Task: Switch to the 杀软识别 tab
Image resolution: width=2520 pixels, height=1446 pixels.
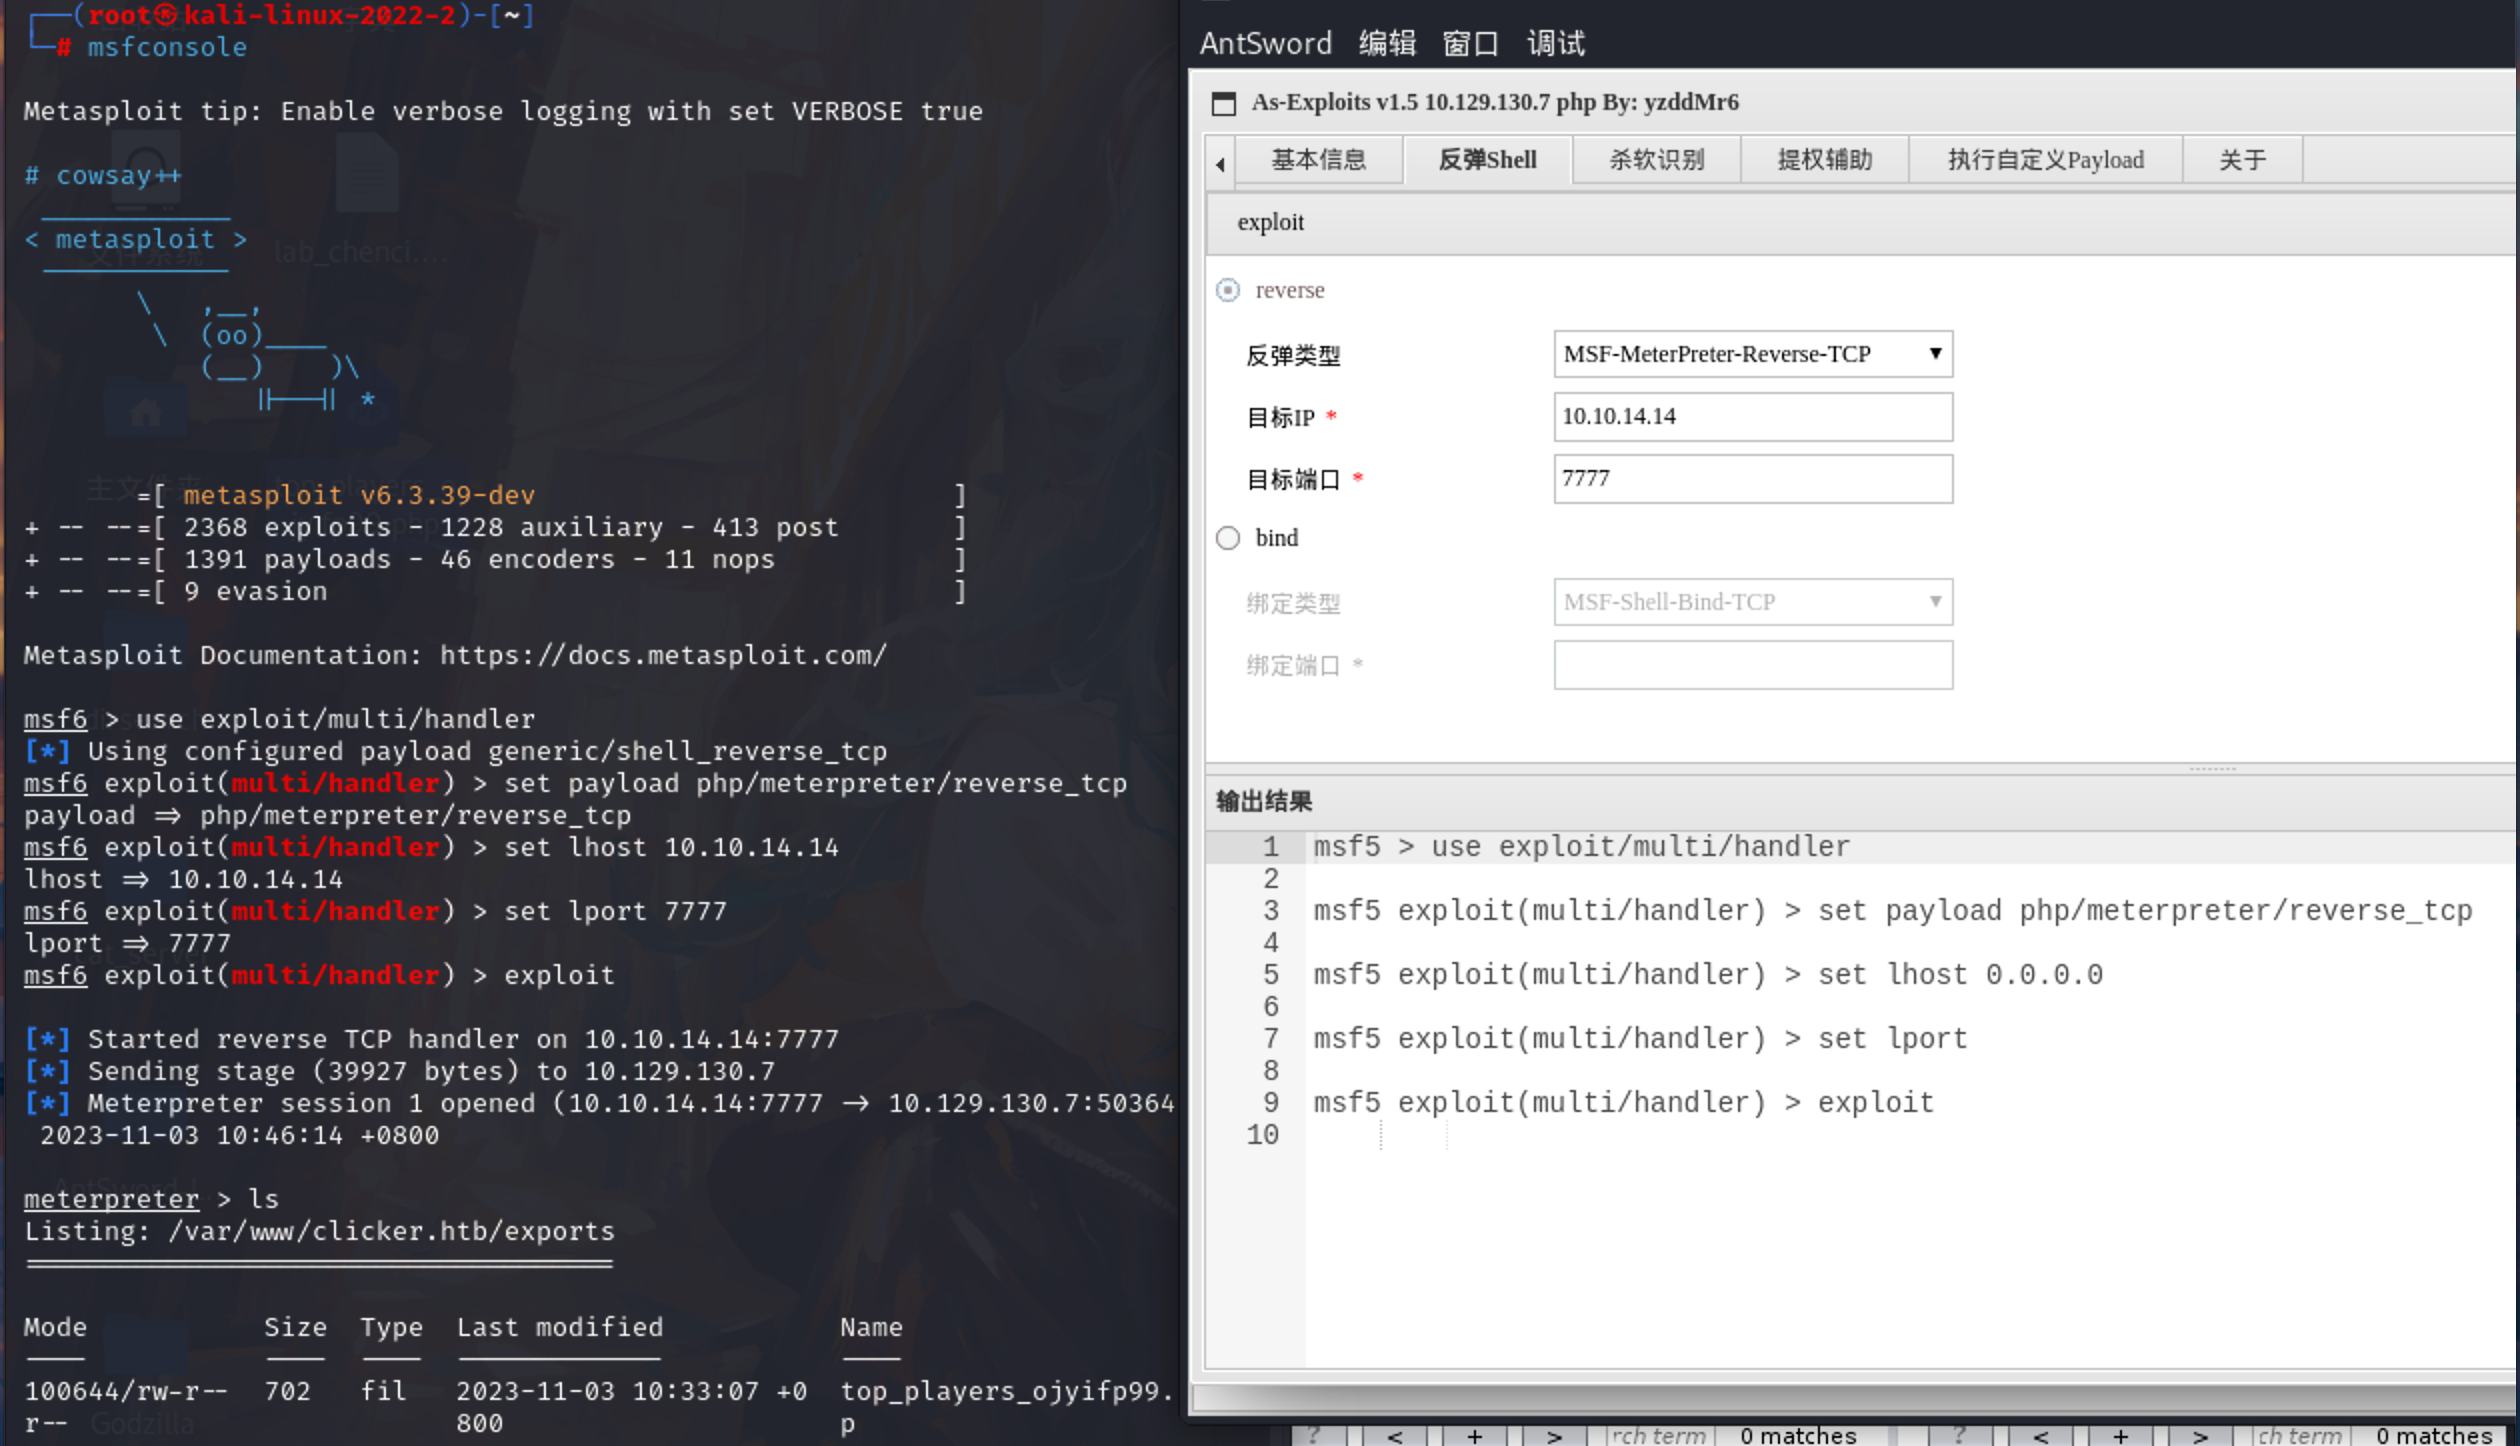Action: [x=1656, y=160]
